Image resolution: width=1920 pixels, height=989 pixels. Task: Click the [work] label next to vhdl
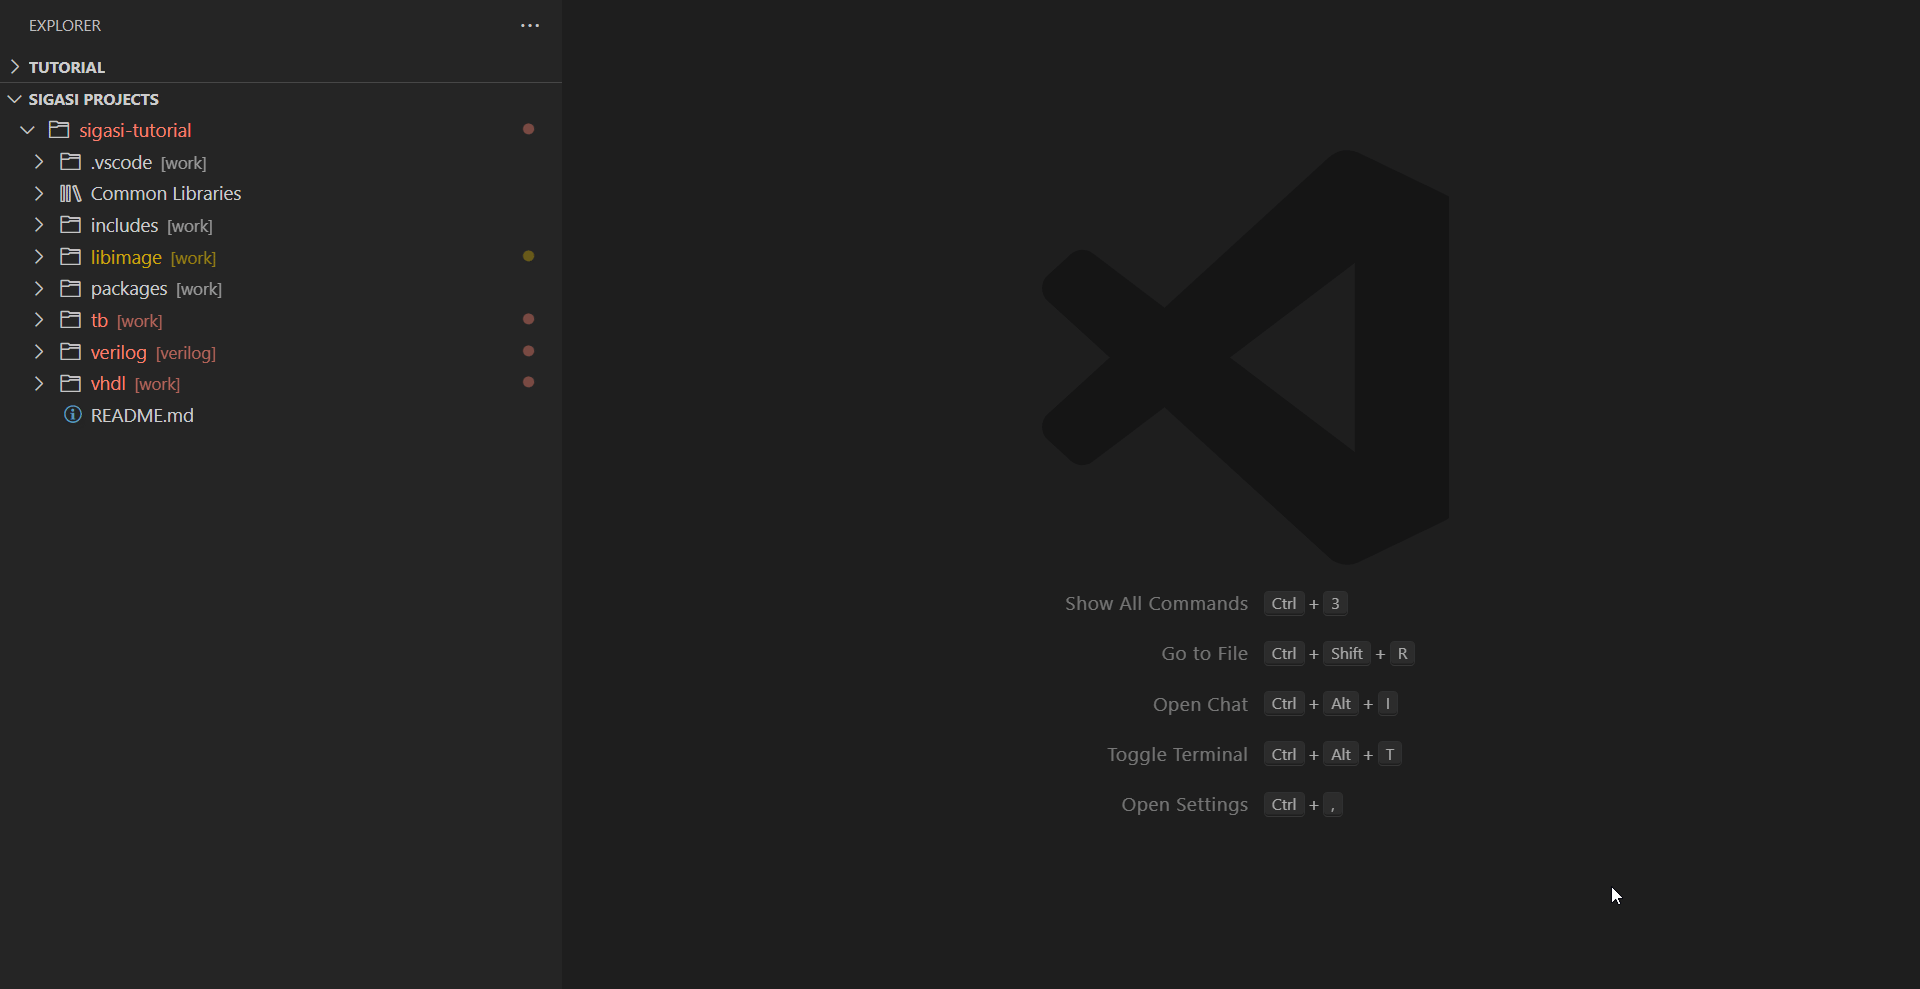pos(158,384)
